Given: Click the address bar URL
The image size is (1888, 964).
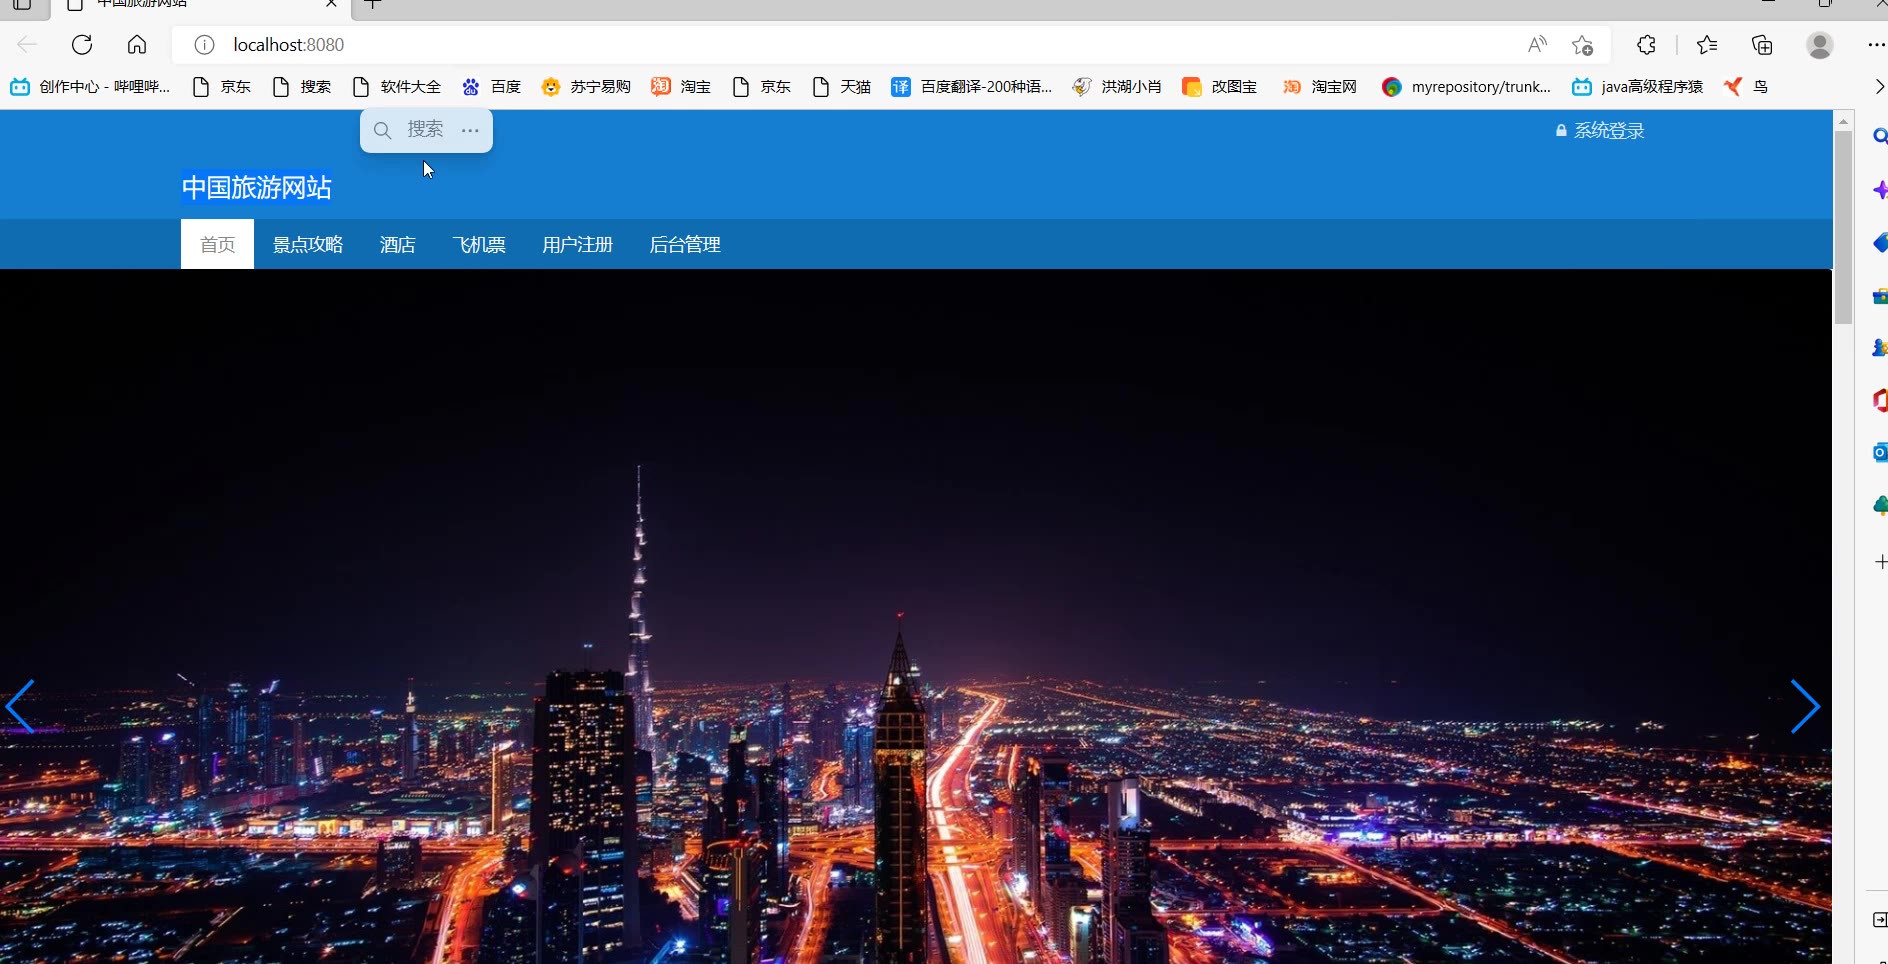Looking at the screenshot, I should coord(288,45).
